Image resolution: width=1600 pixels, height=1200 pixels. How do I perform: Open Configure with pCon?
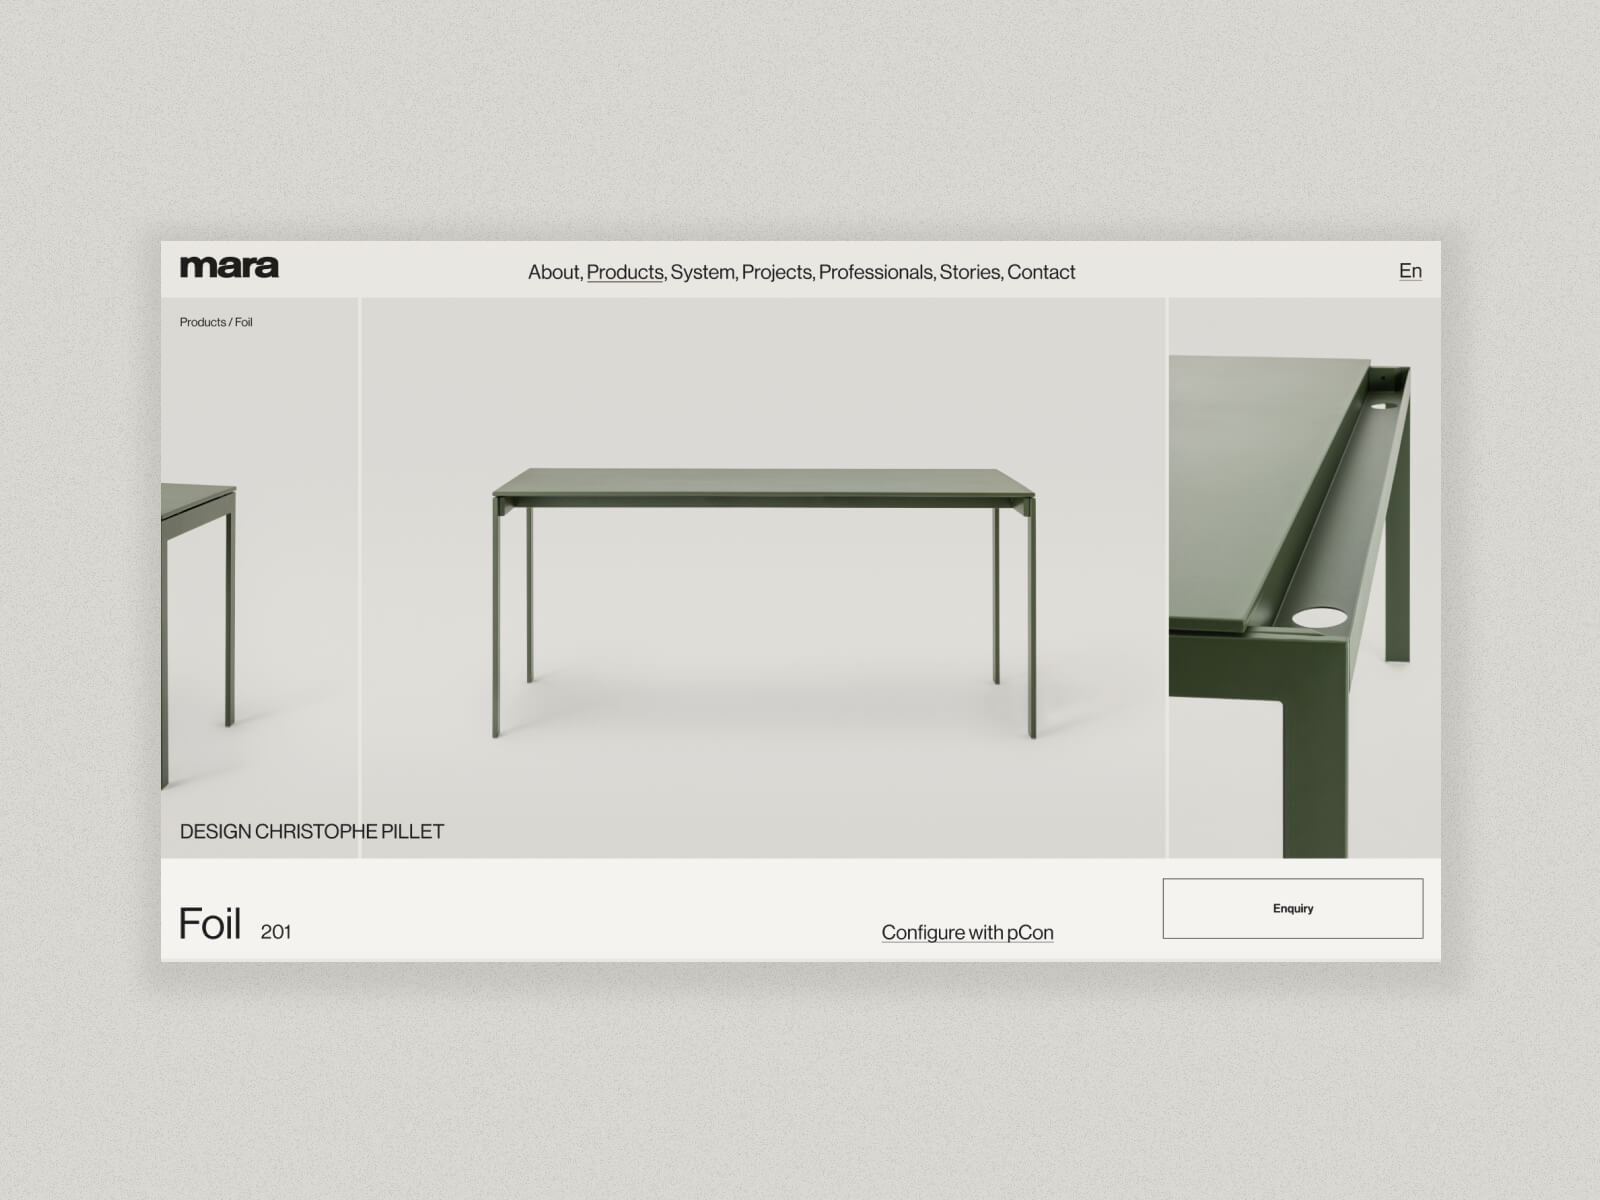pyautogui.click(x=966, y=931)
